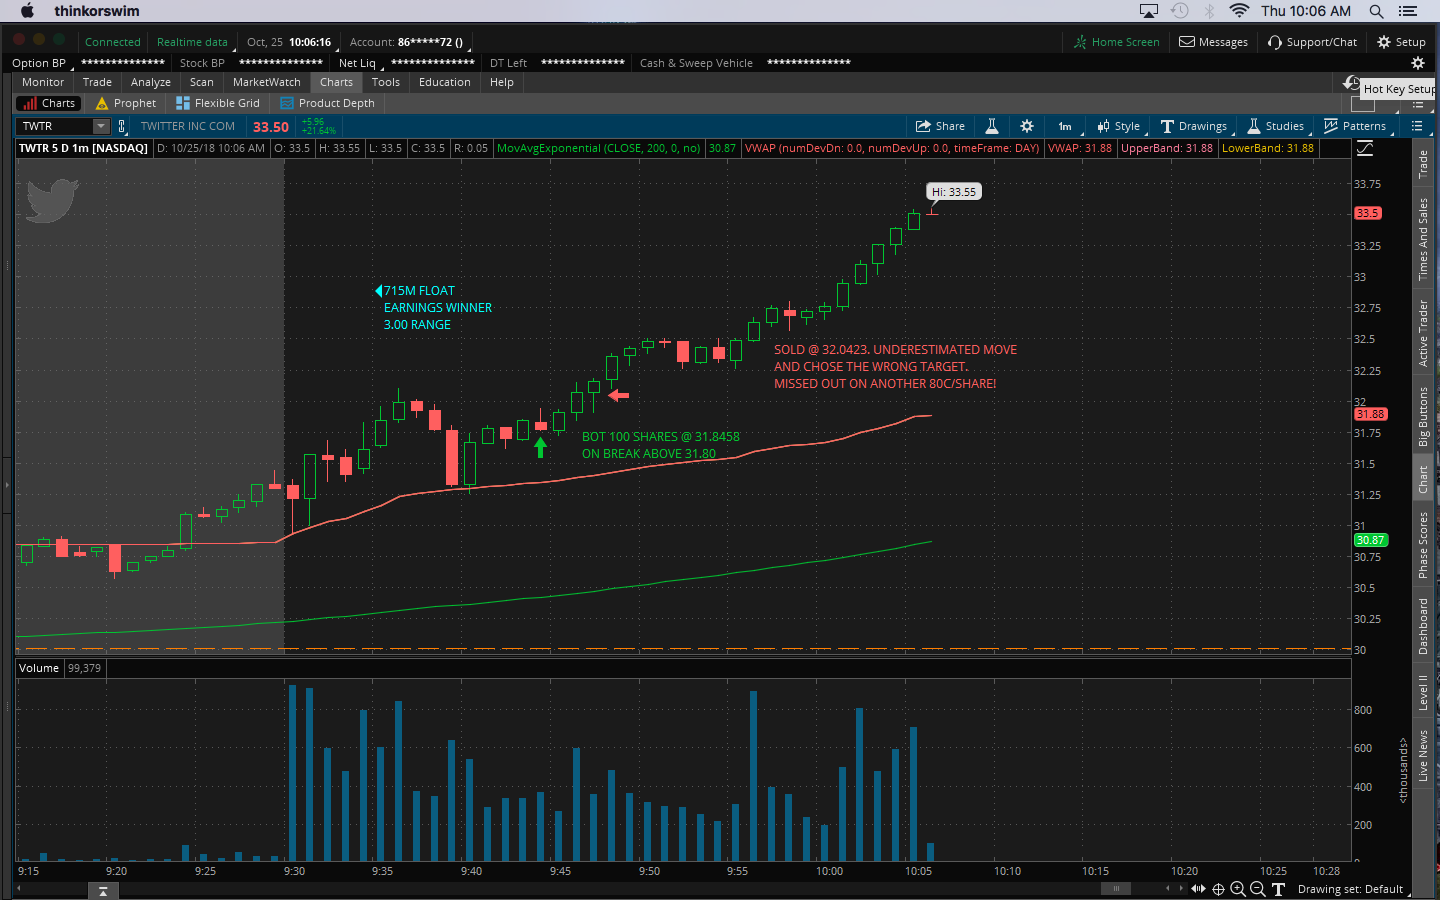Open the thinkorswim application menu
The image size is (1440, 900).
[97, 11]
